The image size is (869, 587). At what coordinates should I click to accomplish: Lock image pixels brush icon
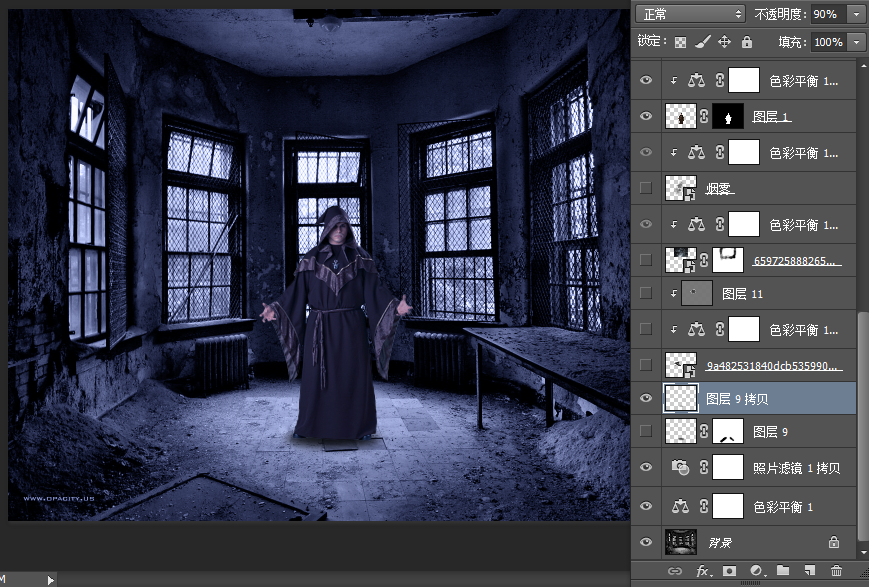point(703,42)
